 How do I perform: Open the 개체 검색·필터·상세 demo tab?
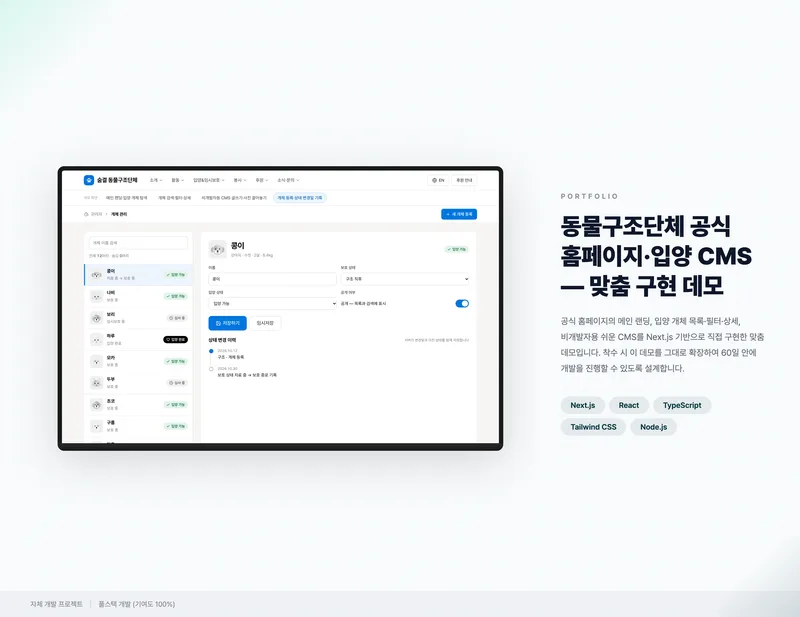[x=174, y=198]
